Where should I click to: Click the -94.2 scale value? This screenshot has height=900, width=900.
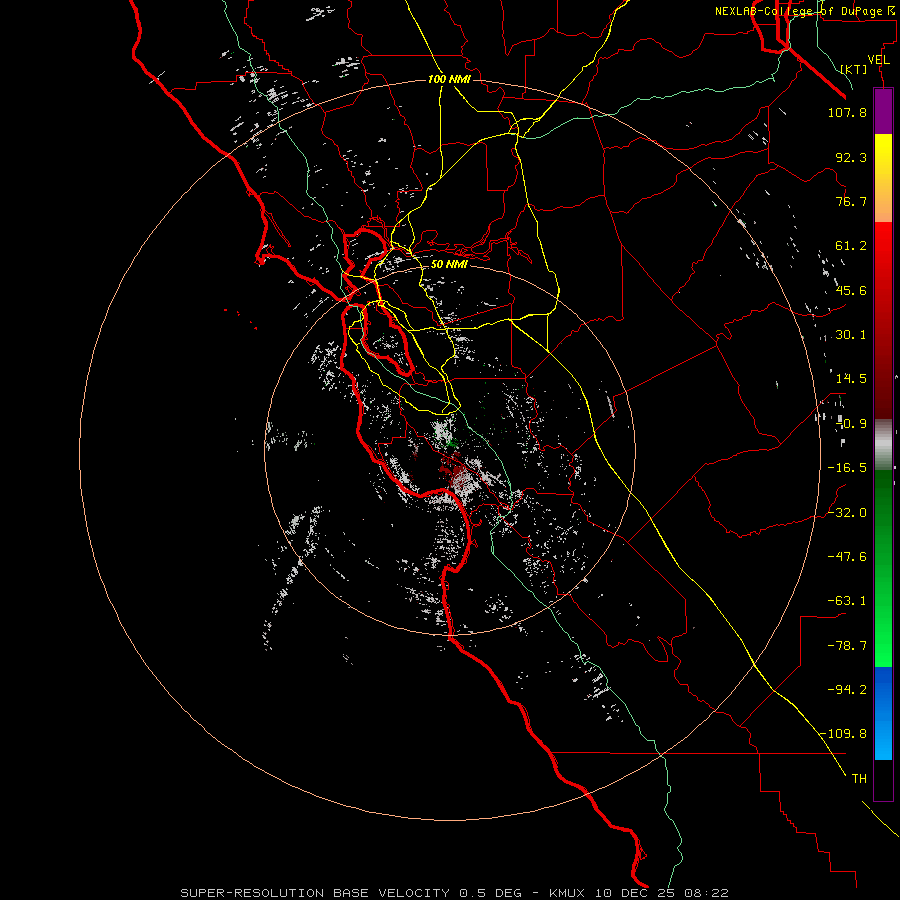coord(847,690)
